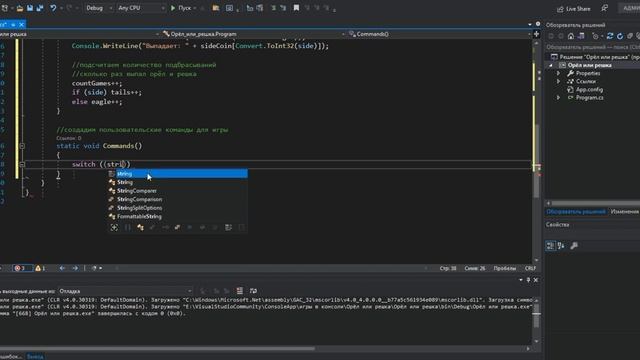
Task: Toggle word wrap in the output pane
Action: point(253,291)
